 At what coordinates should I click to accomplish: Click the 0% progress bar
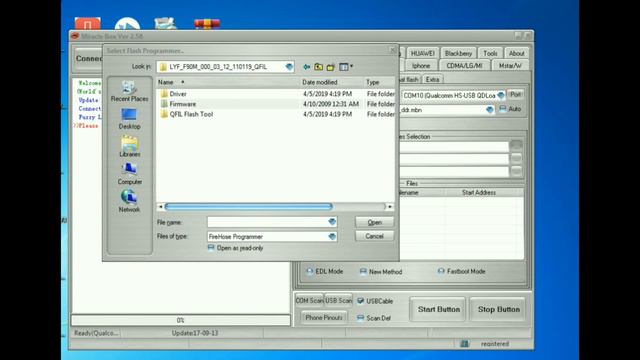pos(180,320)
